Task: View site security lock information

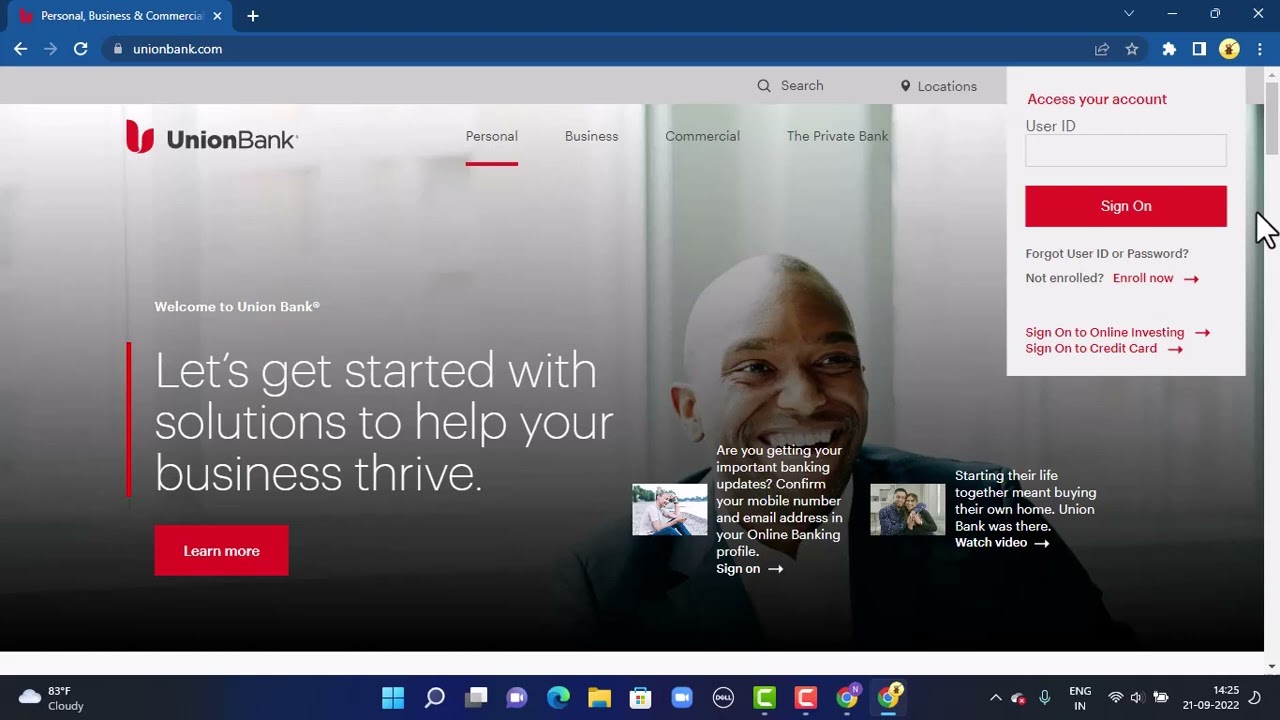Action: click(118, 49)
